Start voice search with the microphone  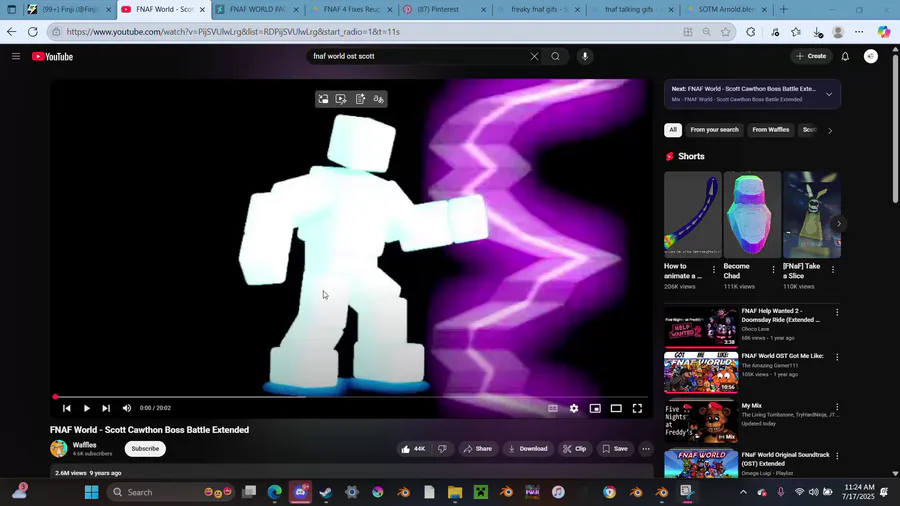[x=585, y=56]
